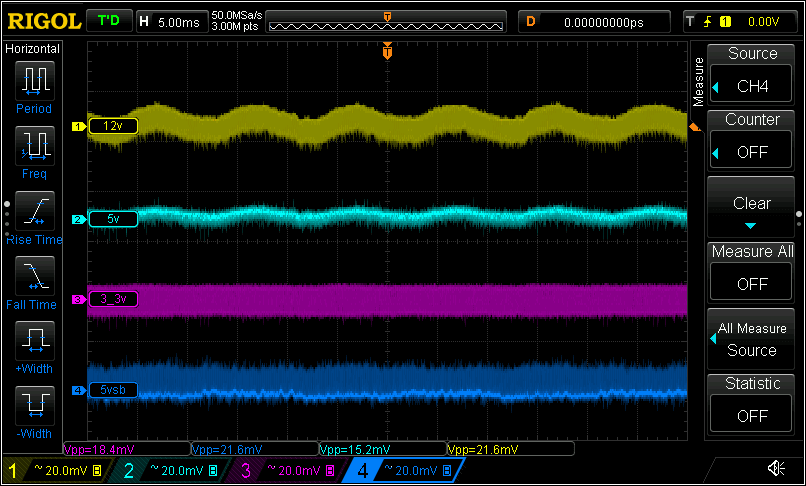Expand the Clear menu arrow
The height and width of the screenshot is (486, 806).
point(750,226)
